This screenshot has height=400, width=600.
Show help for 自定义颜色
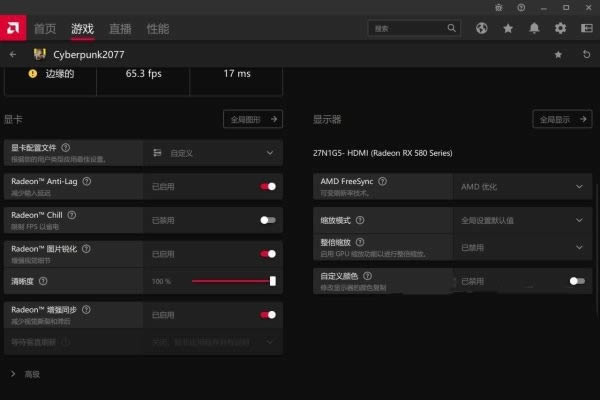[367, 276]
